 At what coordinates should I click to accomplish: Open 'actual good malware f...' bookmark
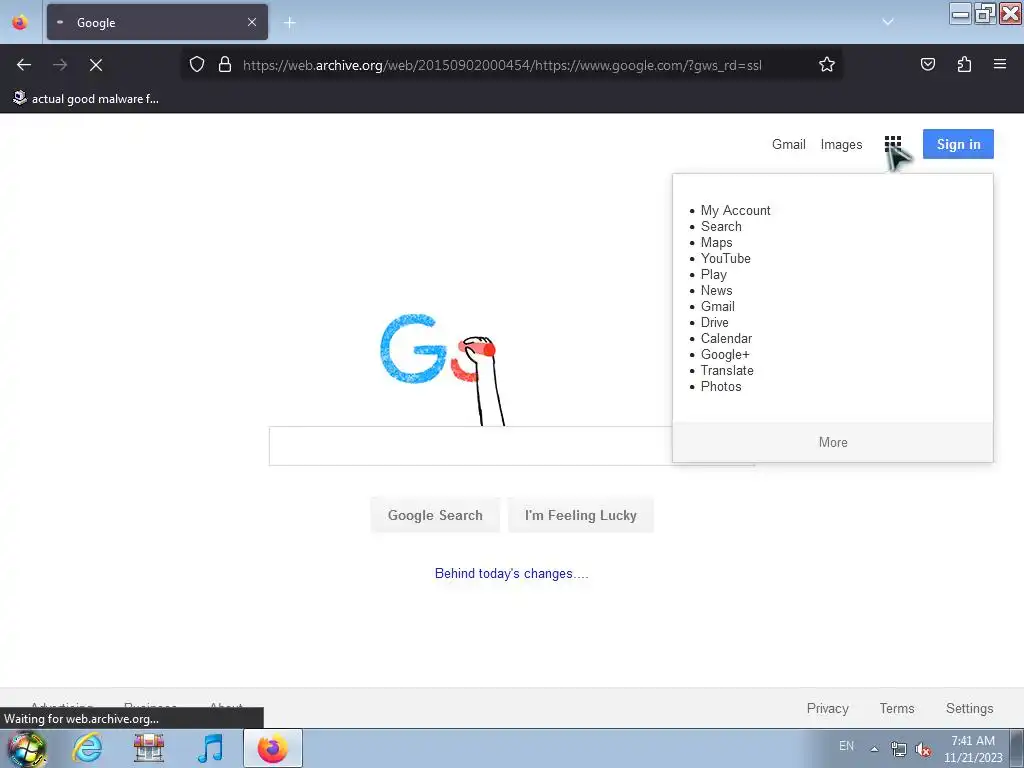coord(86,99)
